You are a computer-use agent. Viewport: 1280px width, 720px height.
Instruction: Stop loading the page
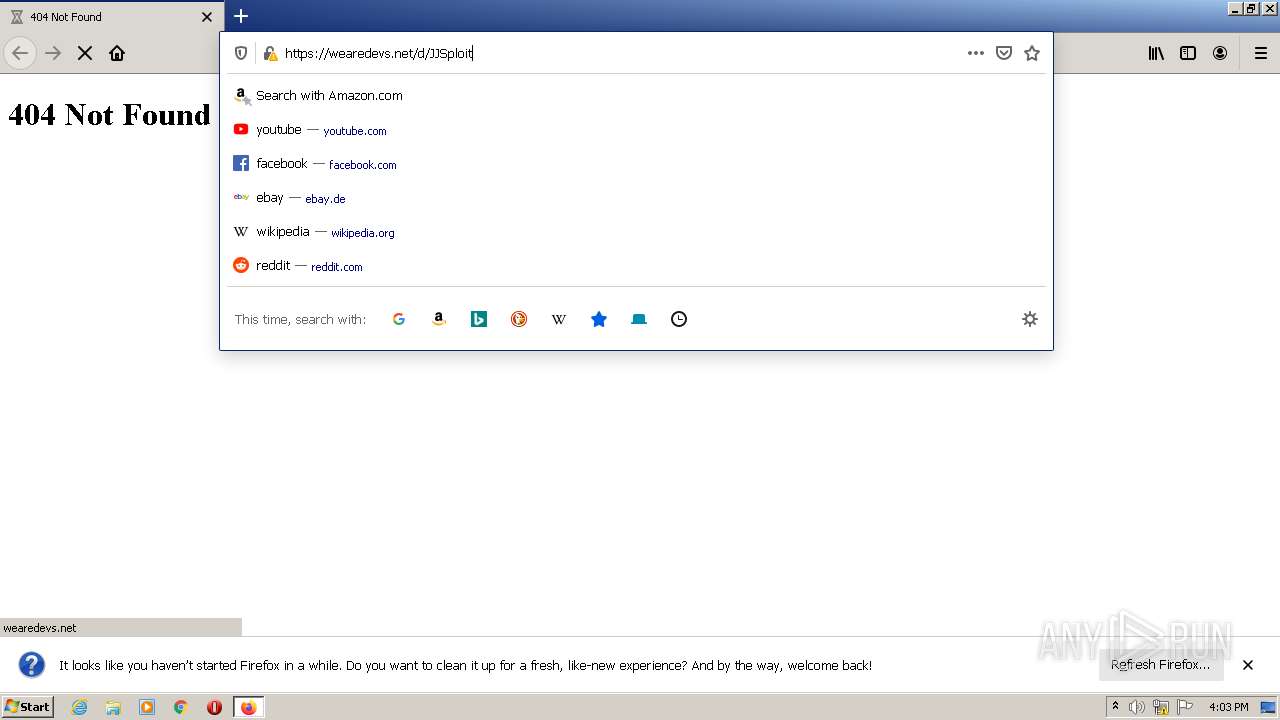(x=85, y=53)
